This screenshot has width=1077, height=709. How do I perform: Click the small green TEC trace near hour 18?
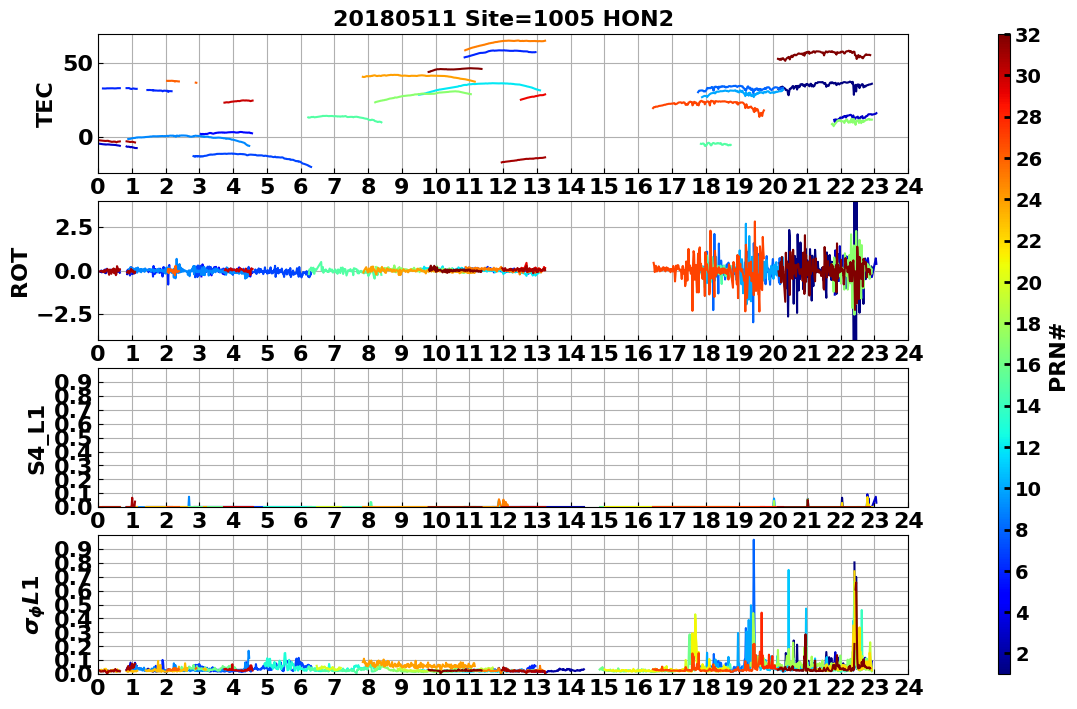click(x=715, y=144)
